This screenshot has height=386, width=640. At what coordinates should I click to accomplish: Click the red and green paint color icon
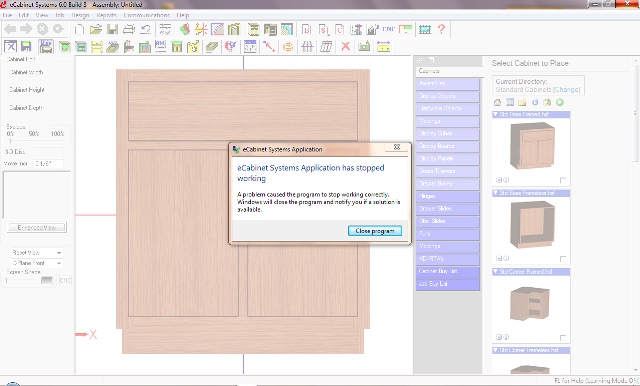(184, 29)
